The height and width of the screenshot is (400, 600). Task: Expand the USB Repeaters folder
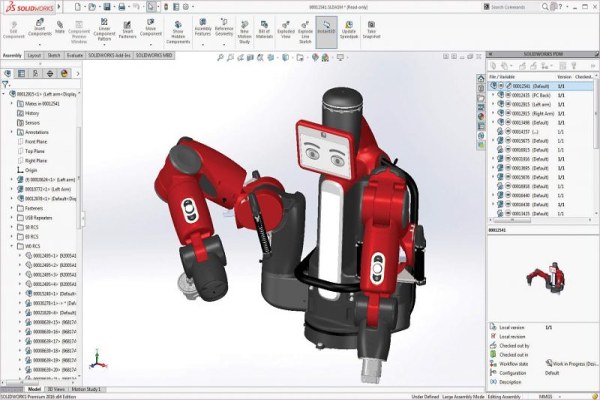click(x=11, y=218)
